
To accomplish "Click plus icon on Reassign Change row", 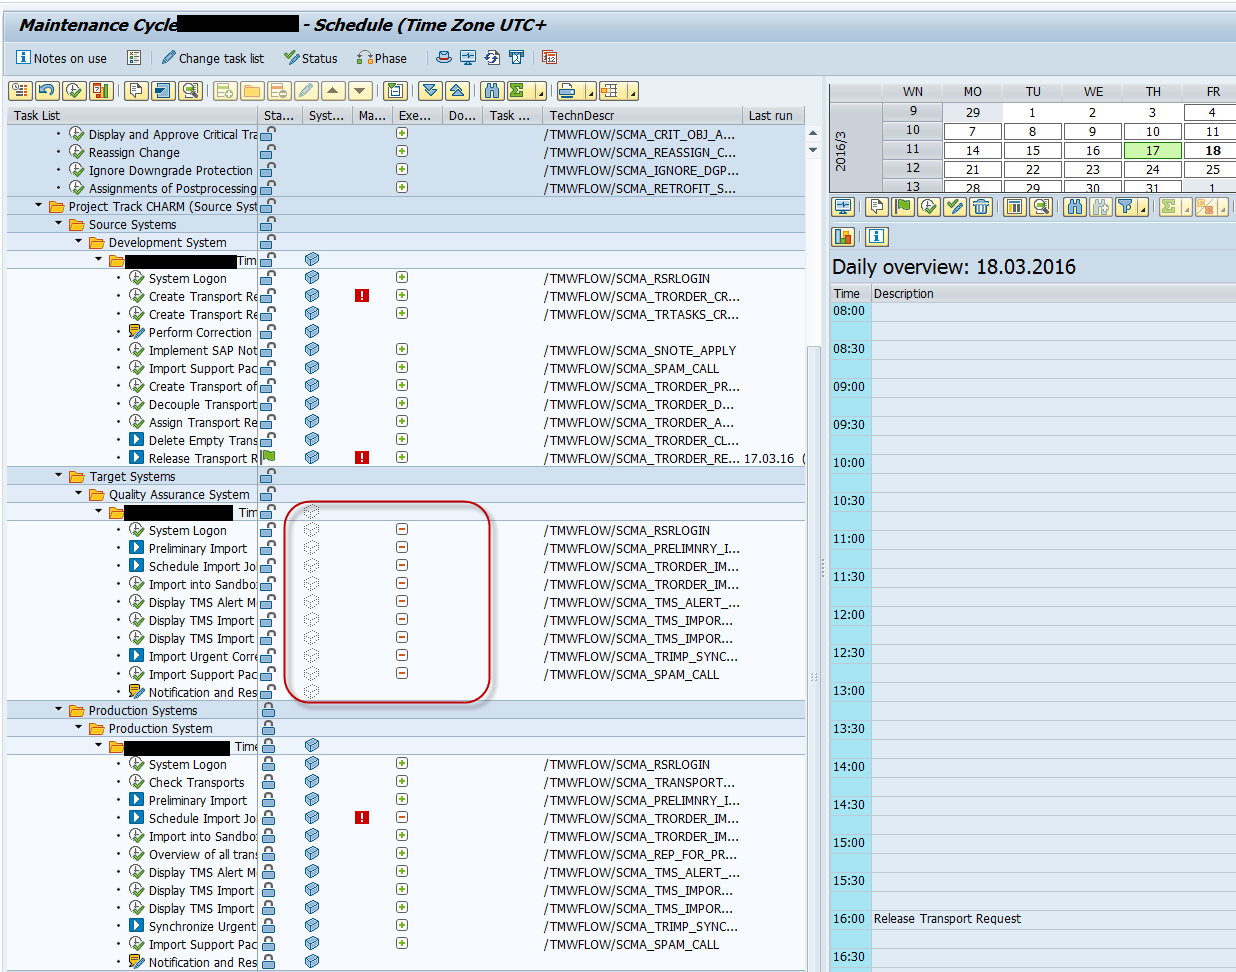I will coord(402,151).
